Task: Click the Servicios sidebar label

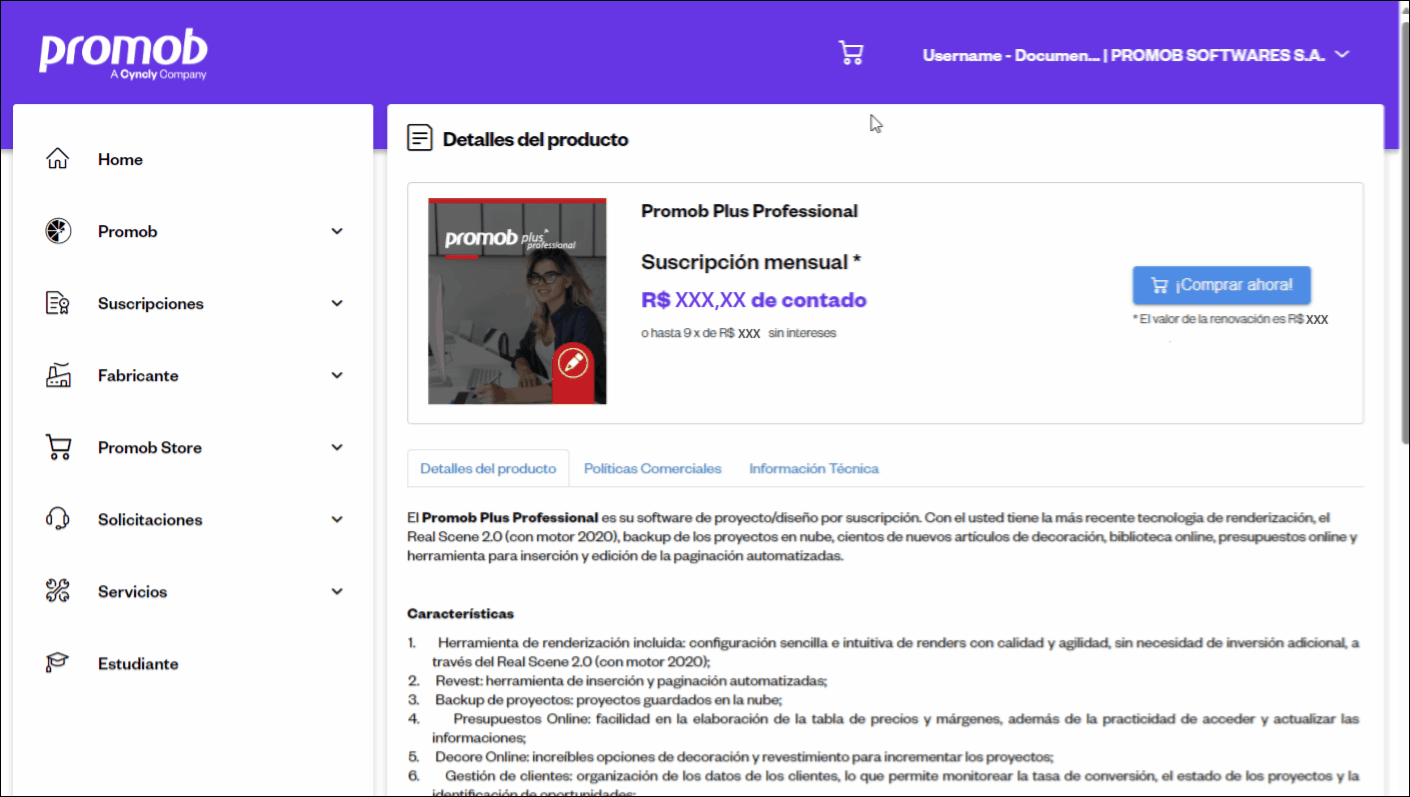Action: click(132, 591)
